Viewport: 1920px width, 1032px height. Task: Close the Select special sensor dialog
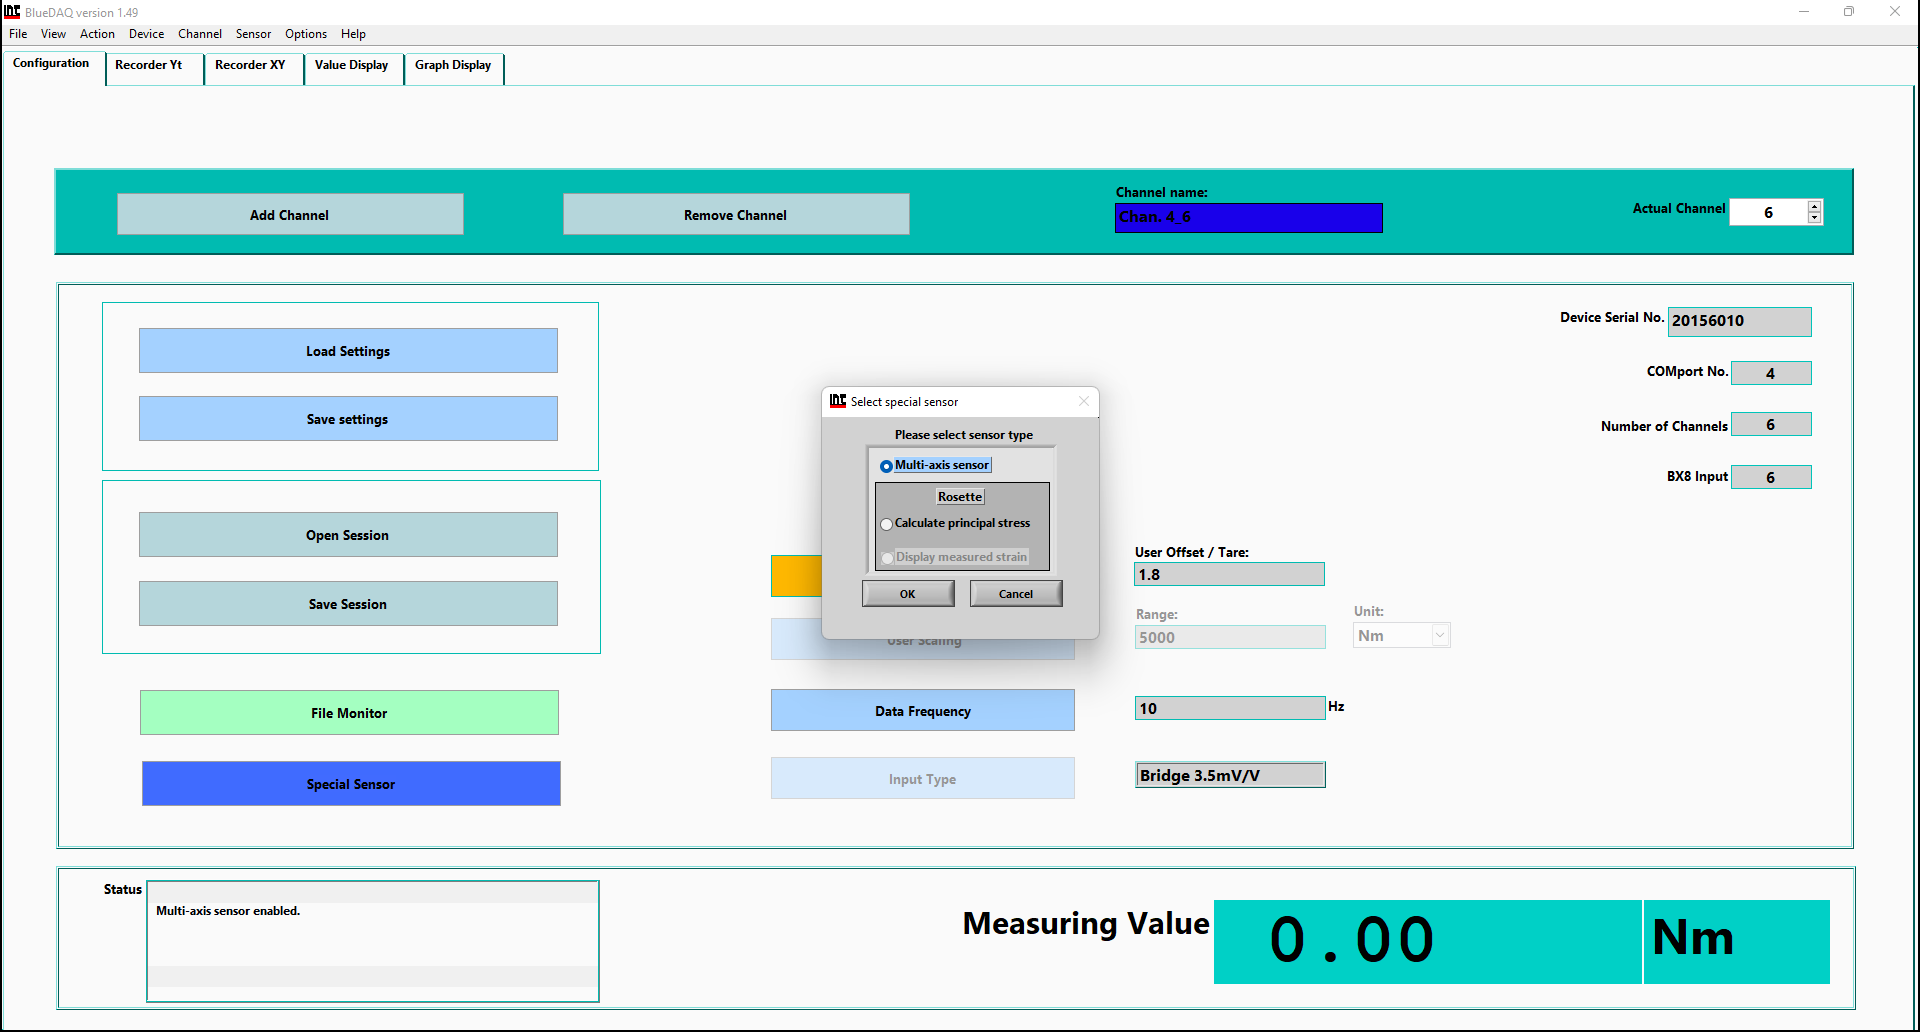click(1083, 401)
